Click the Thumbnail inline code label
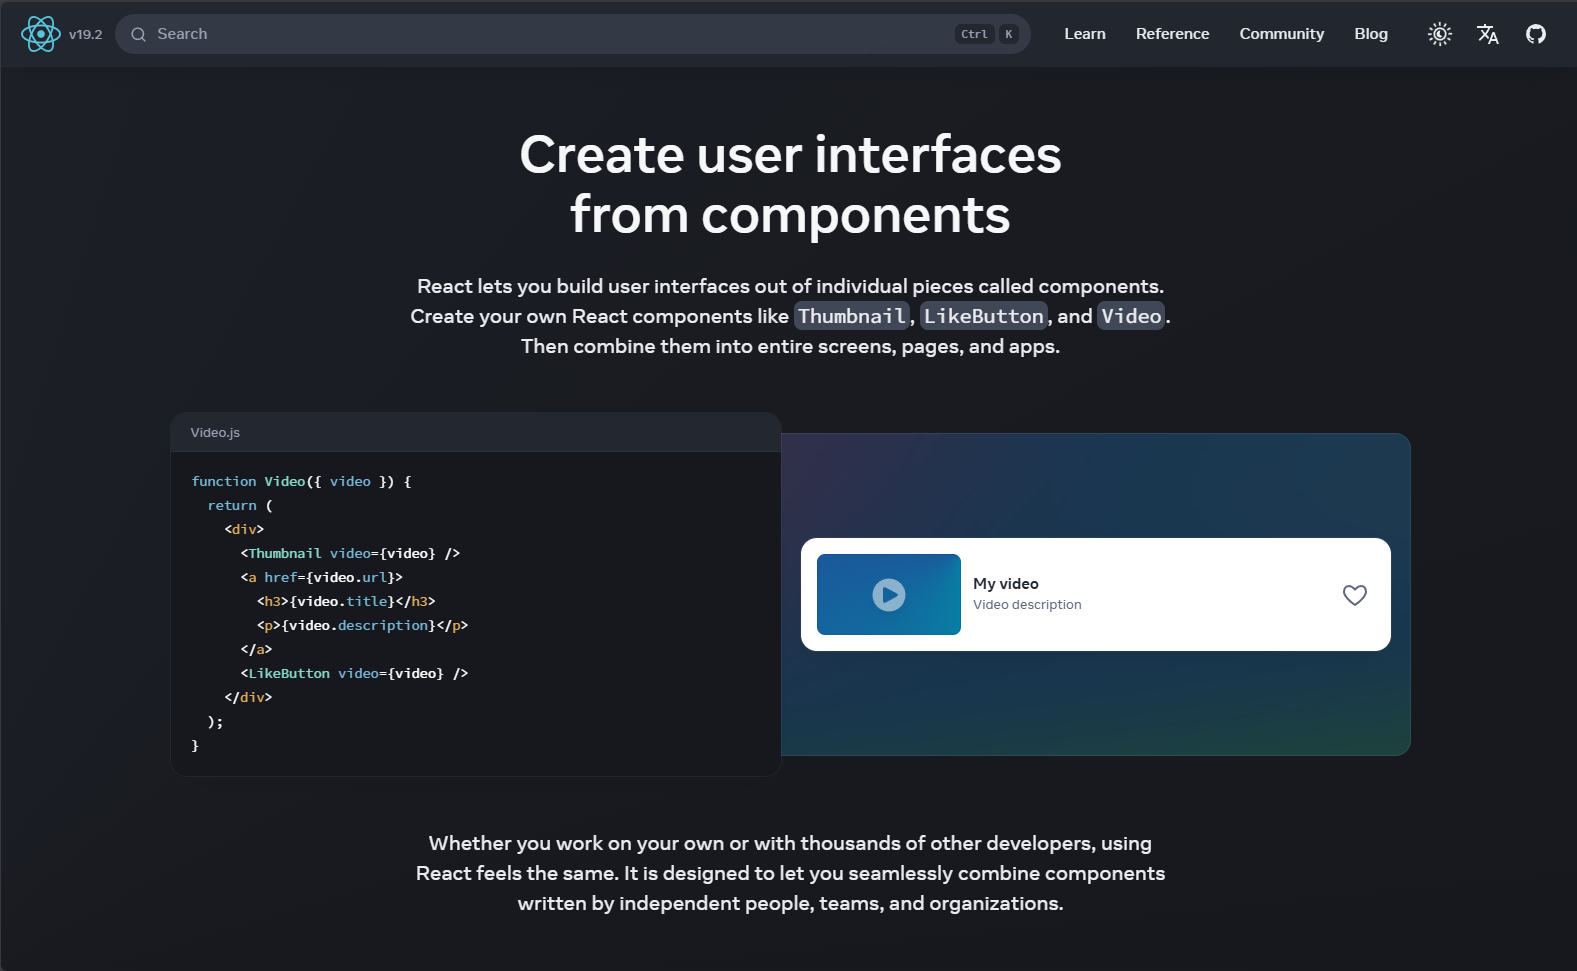The width and height of the screenshot is (1577, 971). tap(852, 316)
